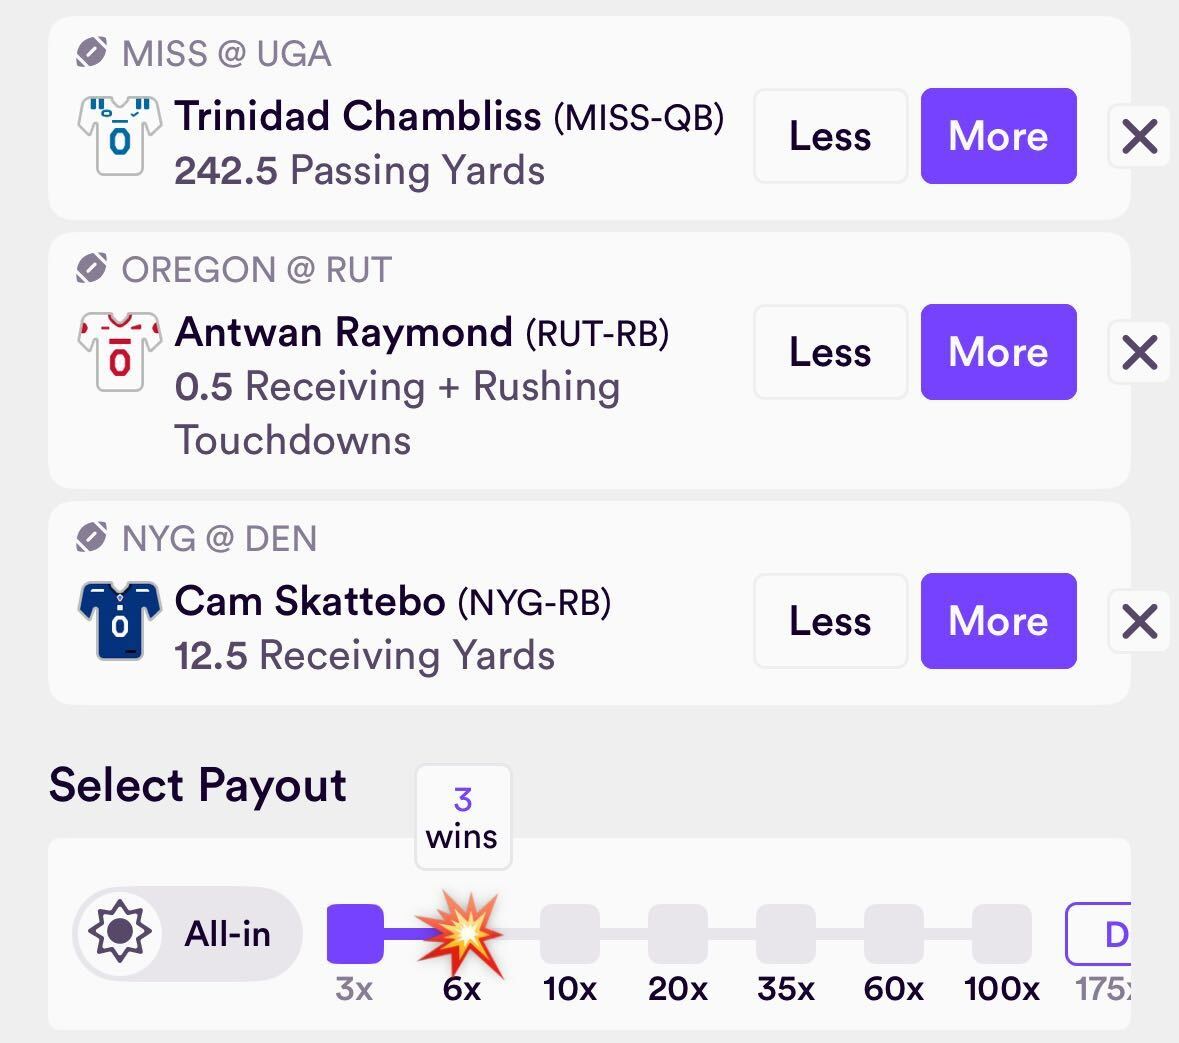1179x1043 pixels.
Task: Tap More for Skattebo receiving yards
Action: pos(998,621)
